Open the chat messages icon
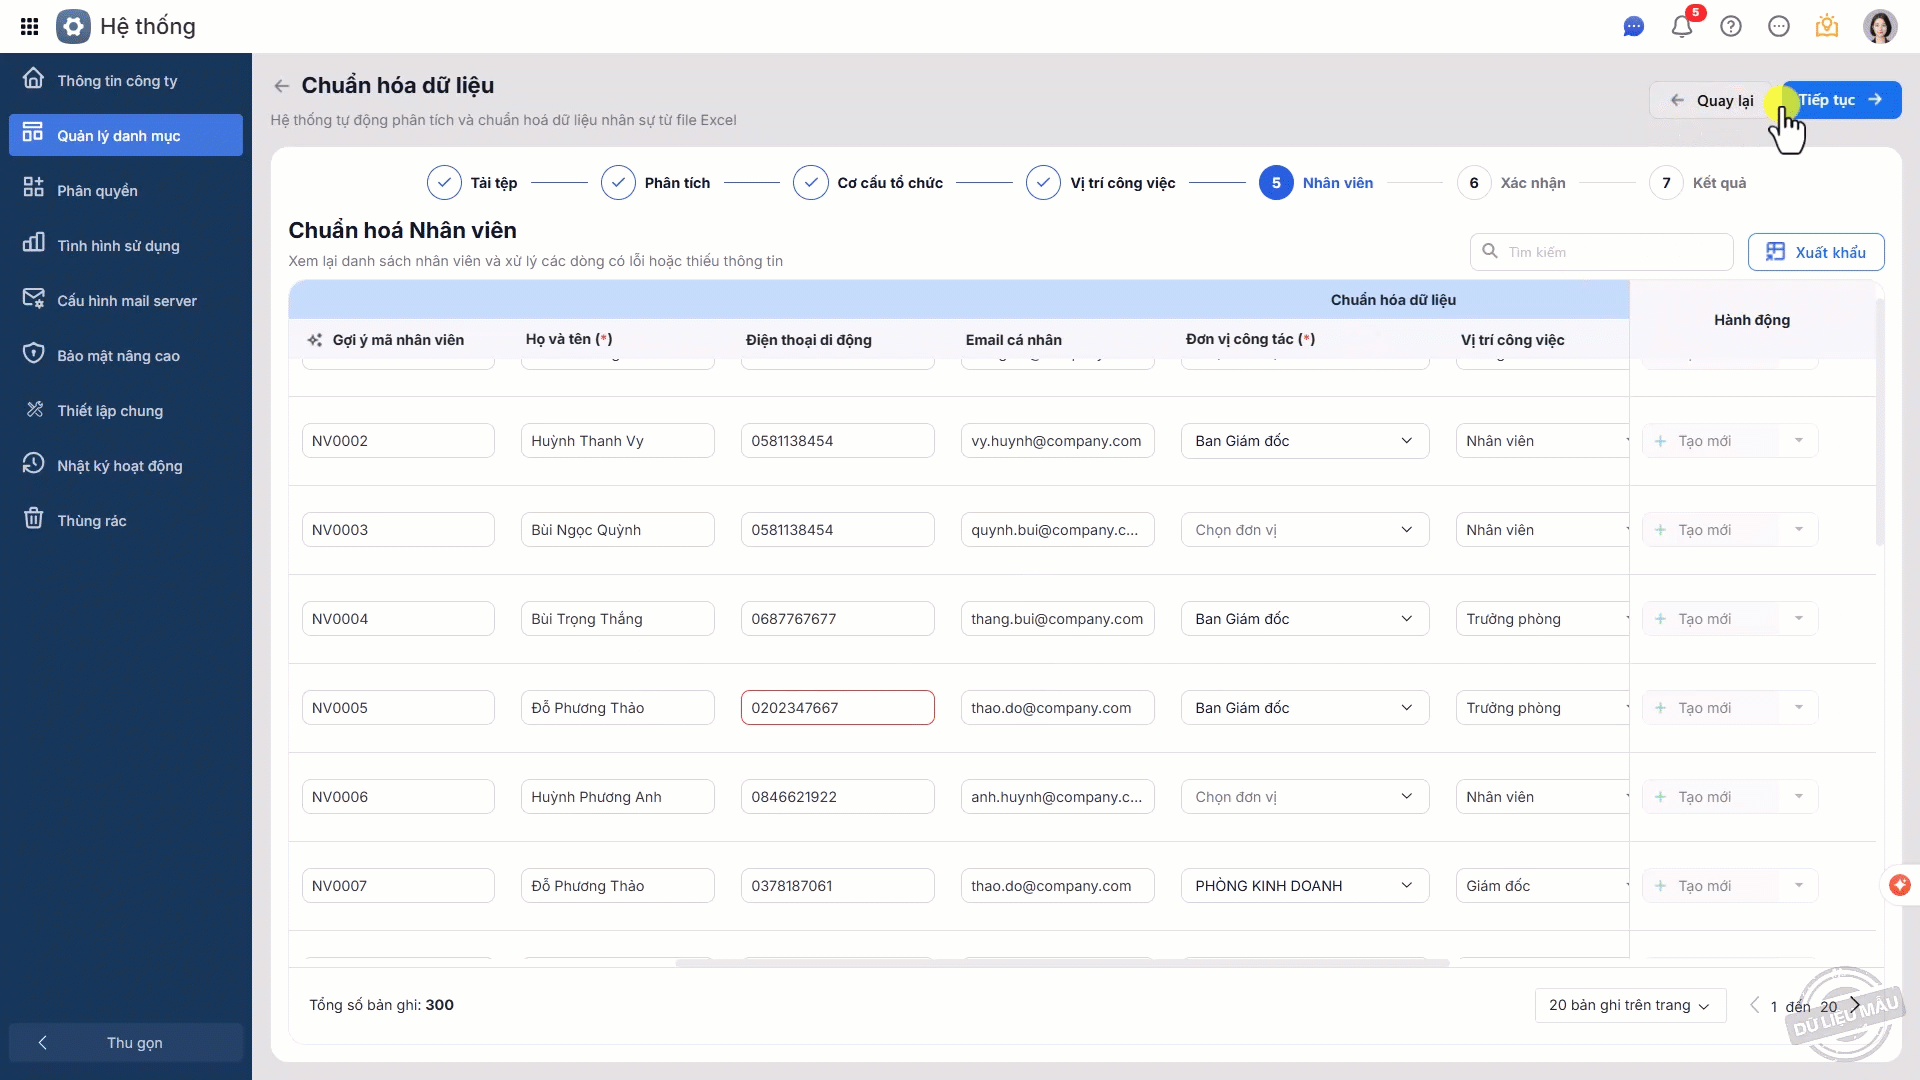 1633,27
